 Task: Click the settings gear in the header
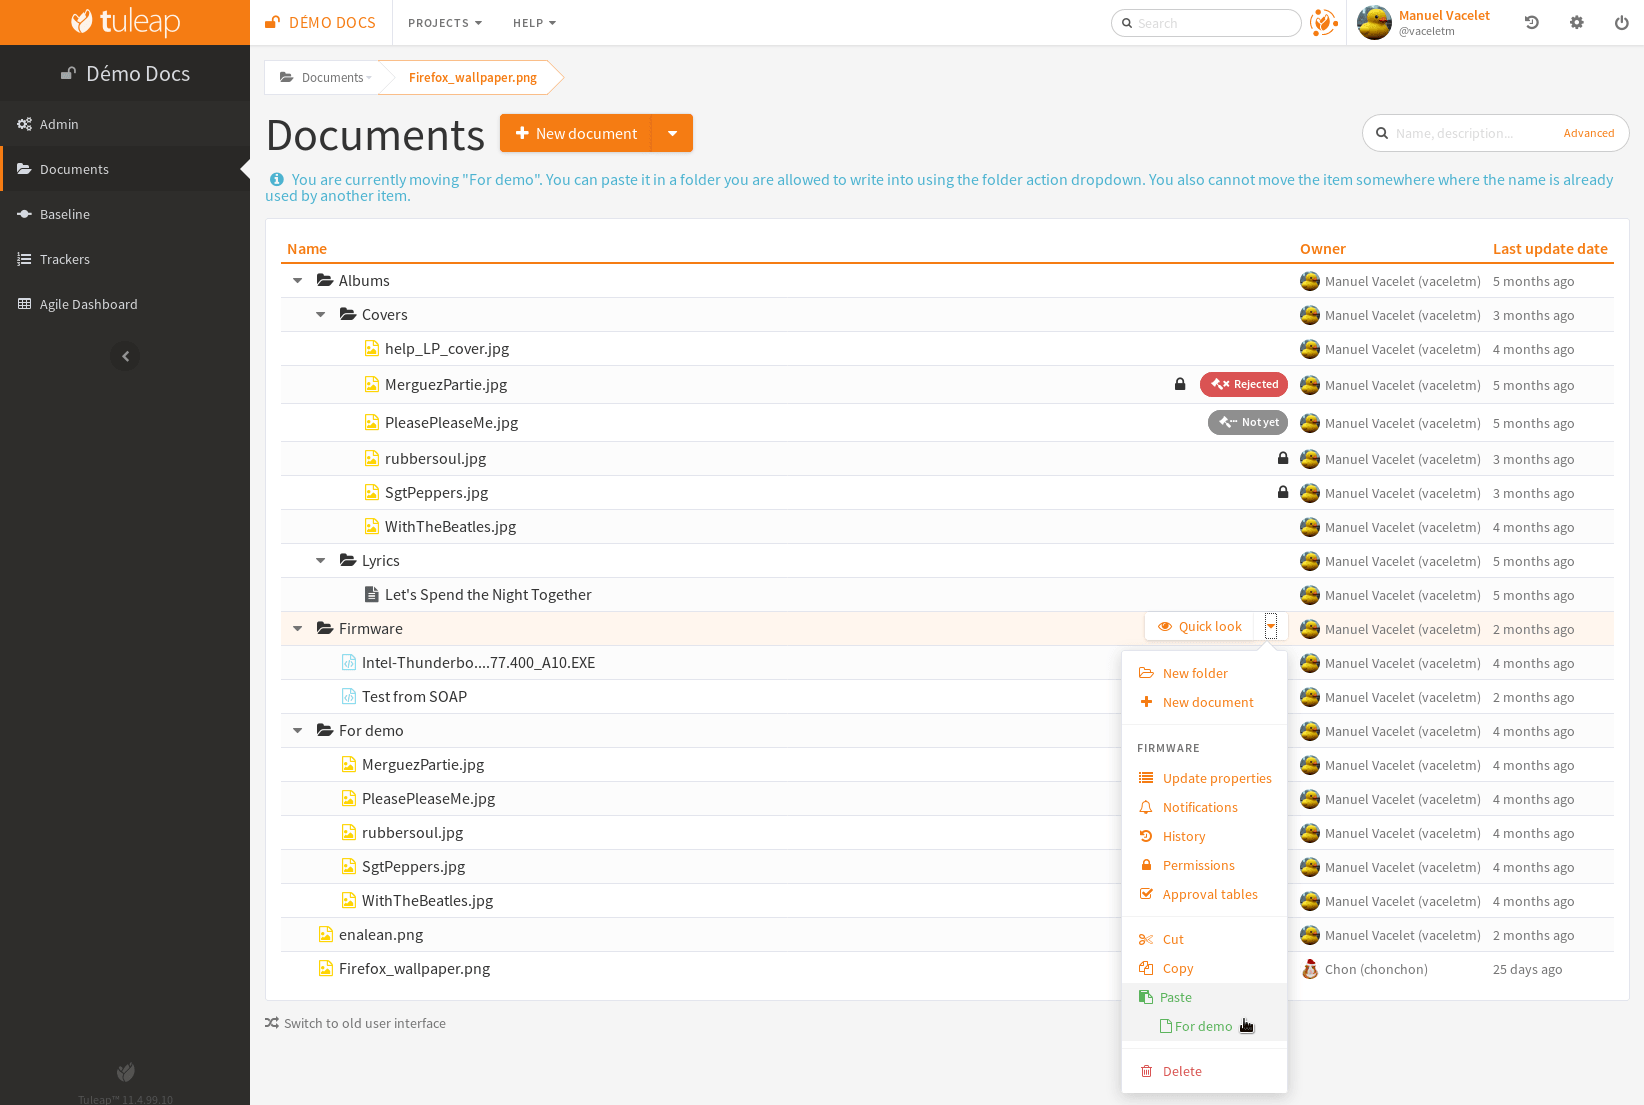(1576, 22)
